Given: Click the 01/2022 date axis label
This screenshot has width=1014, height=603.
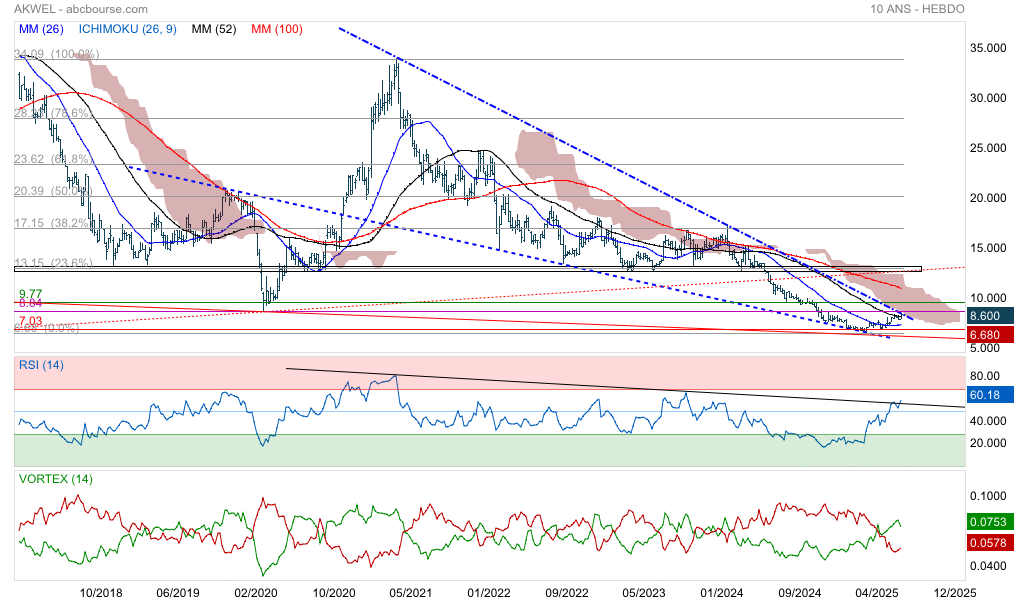Looking at the screenshot, I should [489, 593].
